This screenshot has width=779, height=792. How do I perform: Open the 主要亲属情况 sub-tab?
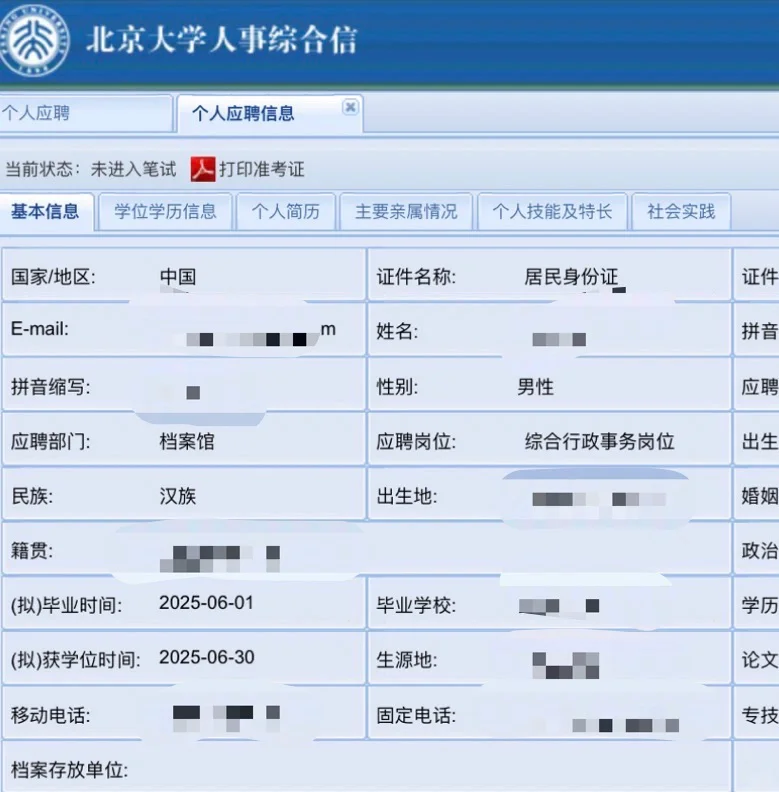(x=406, y=211)
